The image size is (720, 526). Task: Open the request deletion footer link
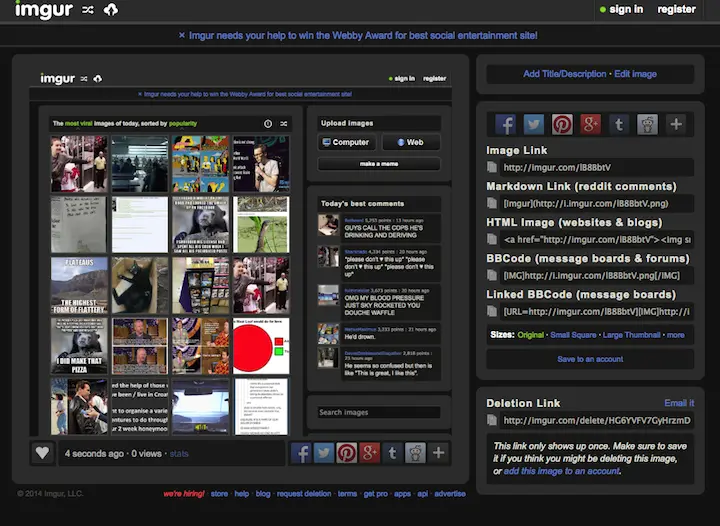coord(304,494)
